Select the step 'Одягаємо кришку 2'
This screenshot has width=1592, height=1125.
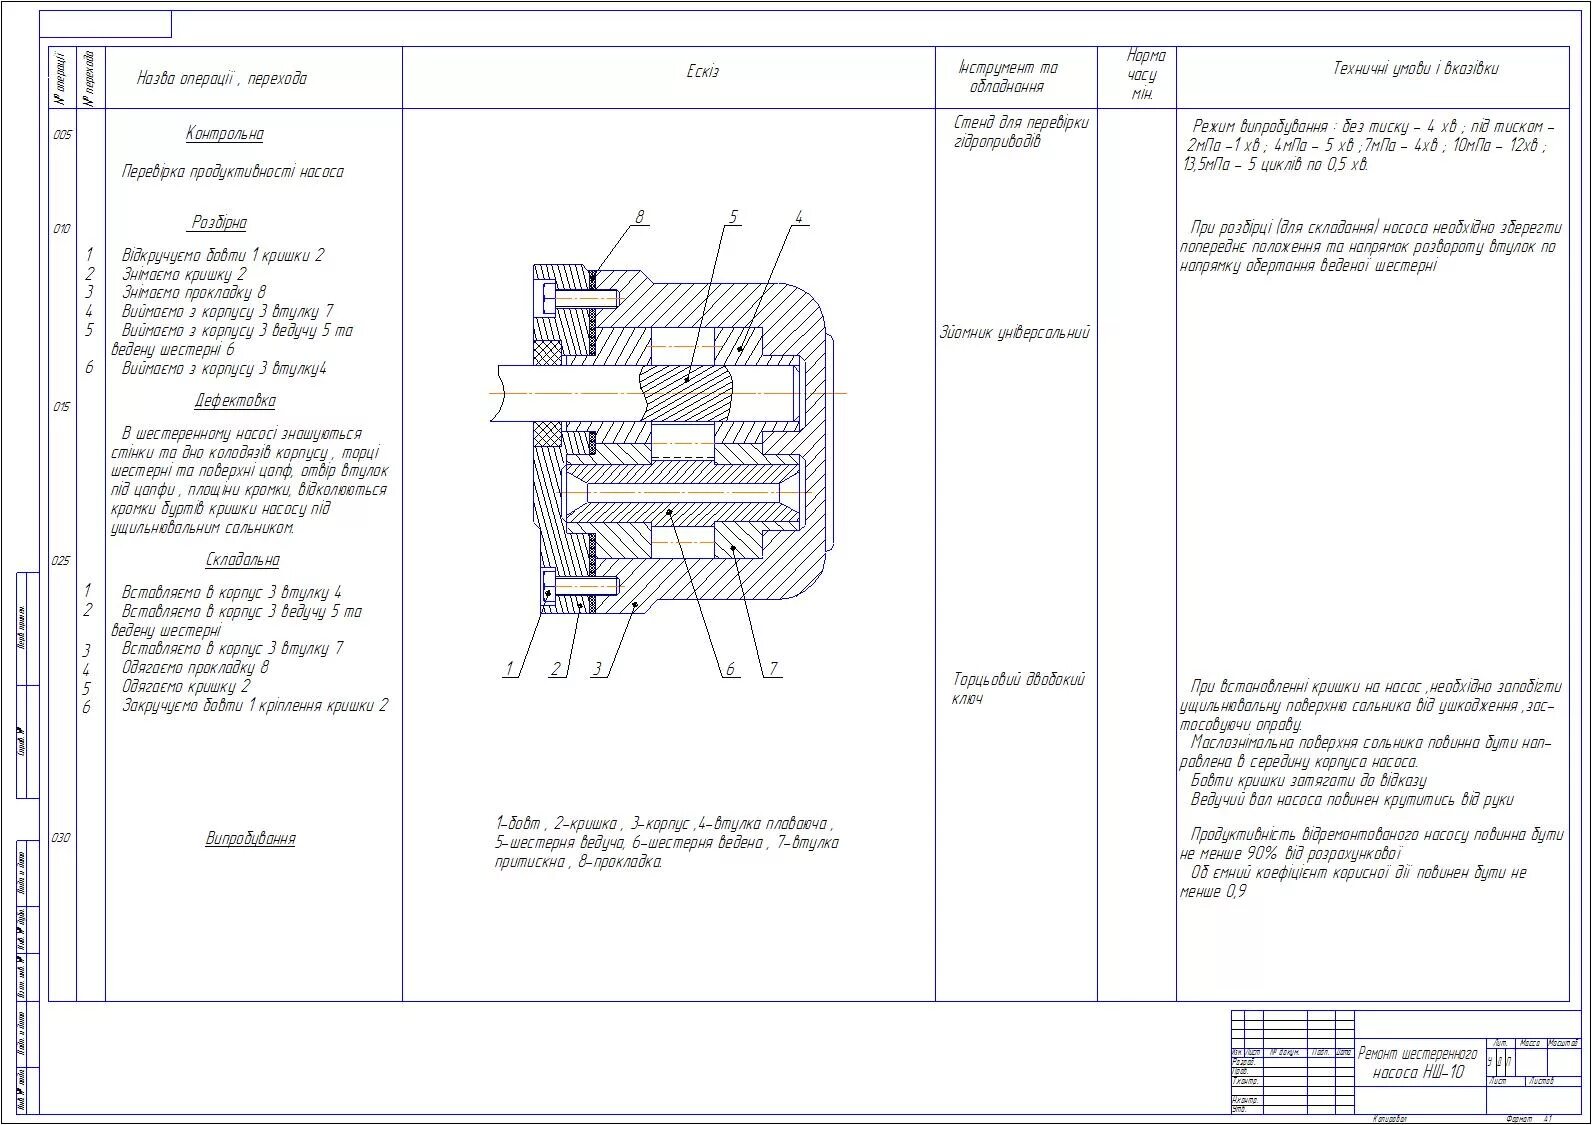click(186, 687)
